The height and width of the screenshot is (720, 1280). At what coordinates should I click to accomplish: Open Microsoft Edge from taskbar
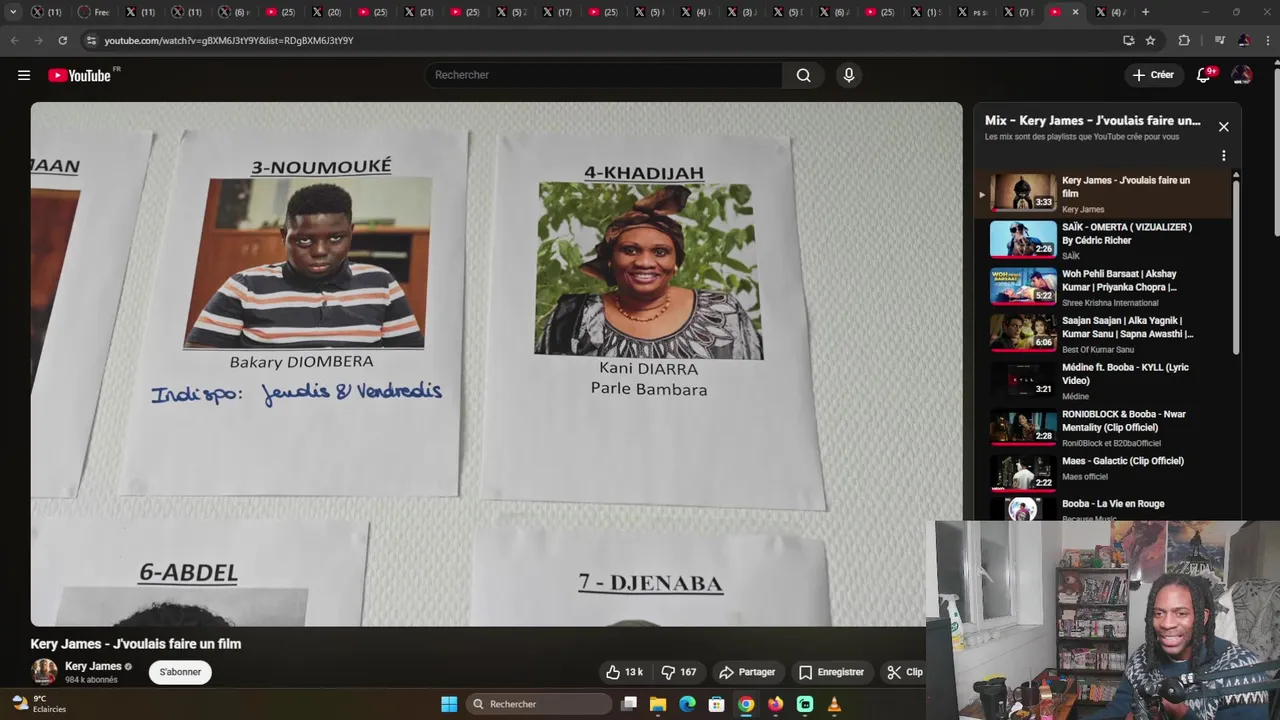[687, 704]
